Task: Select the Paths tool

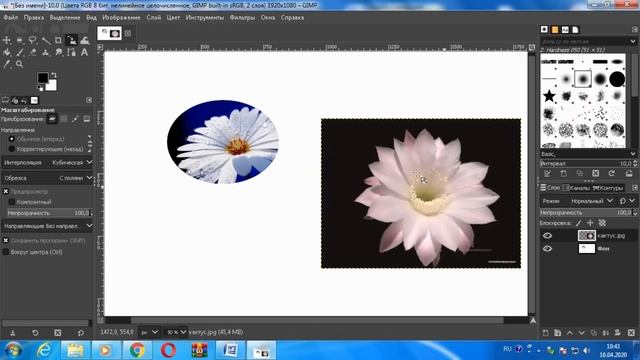Action: point(71,52)
